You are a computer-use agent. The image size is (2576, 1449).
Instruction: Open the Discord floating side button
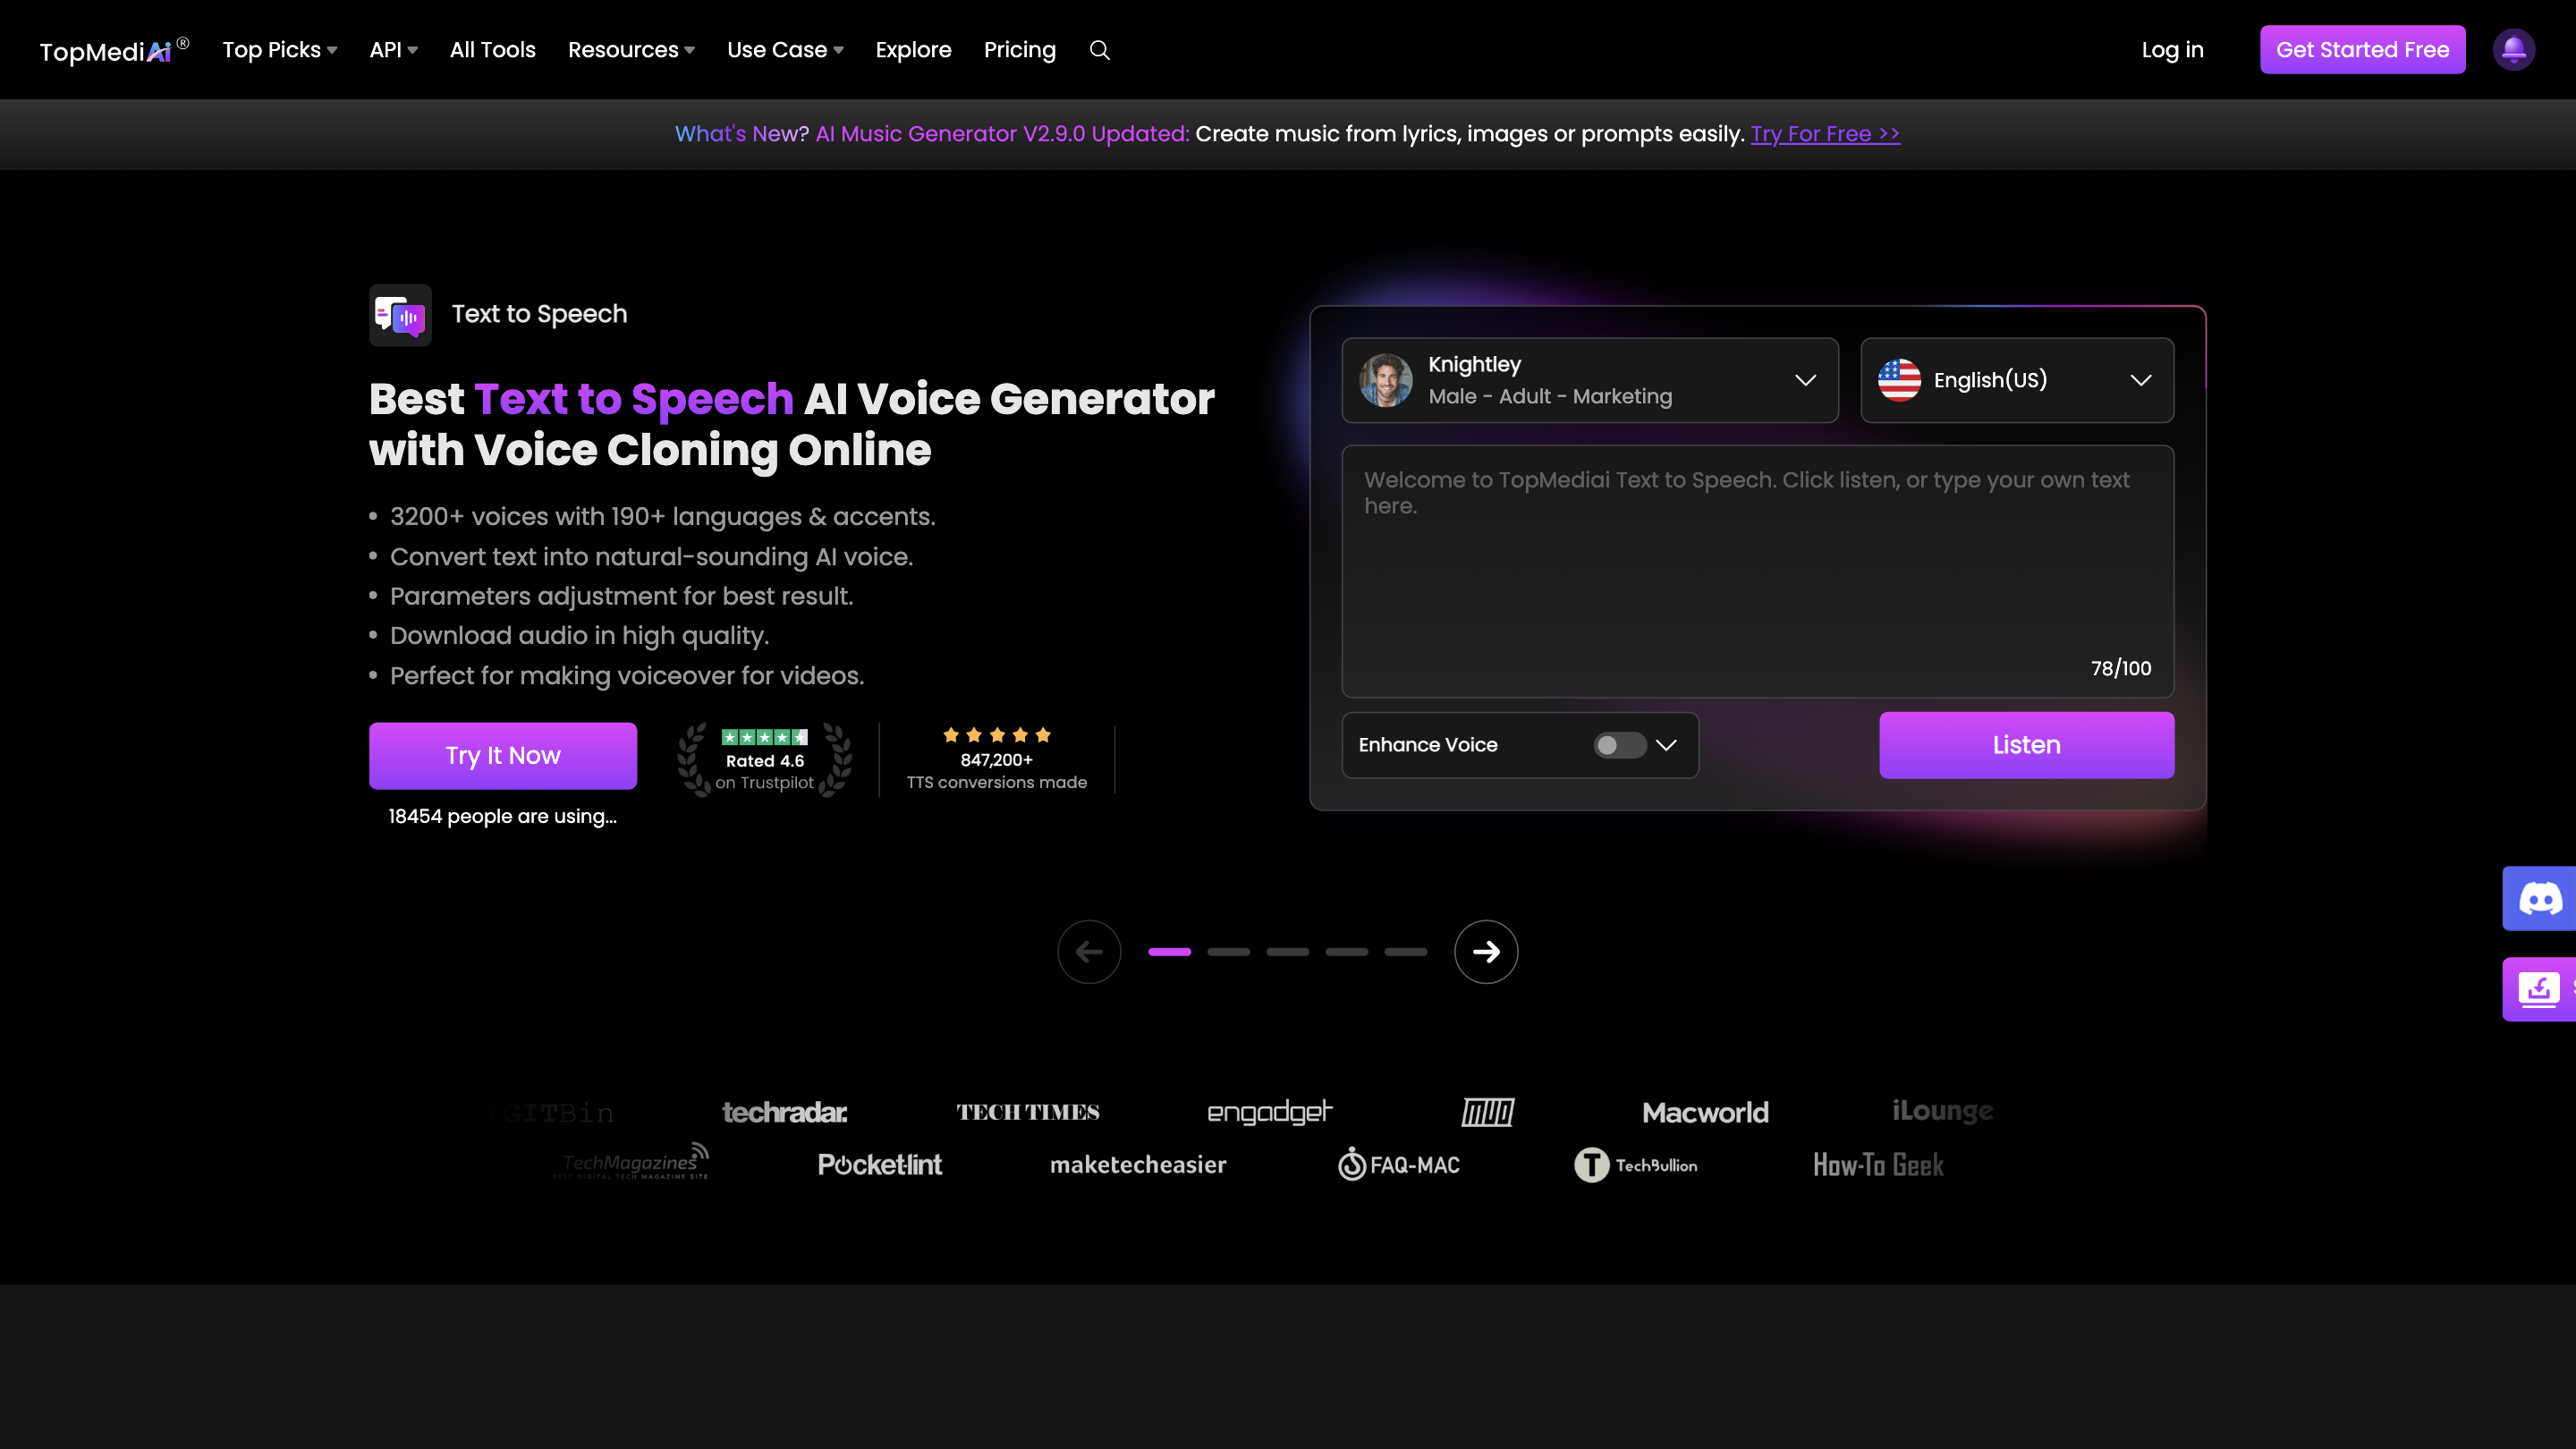click(2539, 898)
